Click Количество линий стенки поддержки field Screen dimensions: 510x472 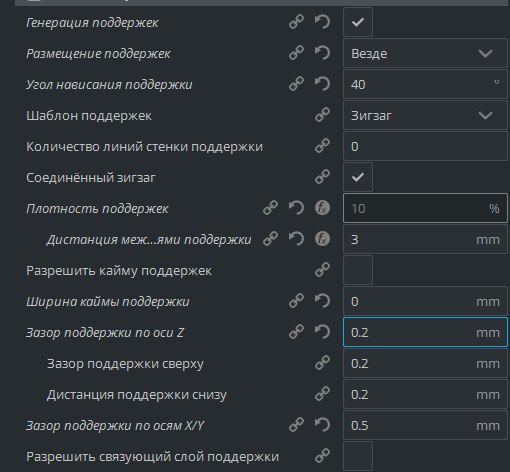pyautogui.click(x=425, y=146)
